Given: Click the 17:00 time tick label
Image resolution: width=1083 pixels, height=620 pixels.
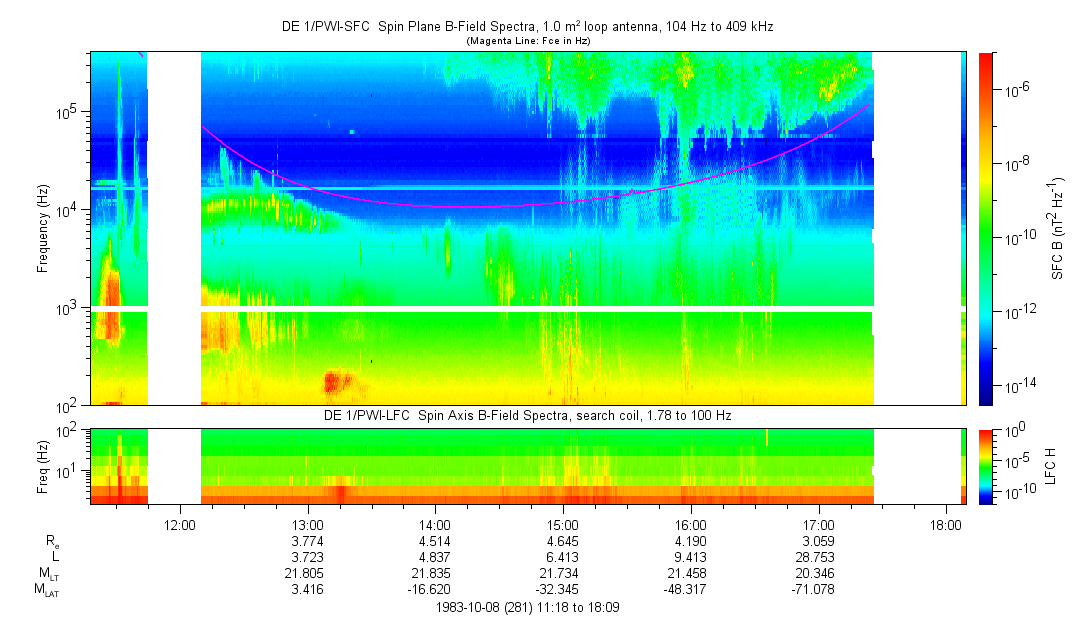Looking at the screenshot, I should (818, 525).
